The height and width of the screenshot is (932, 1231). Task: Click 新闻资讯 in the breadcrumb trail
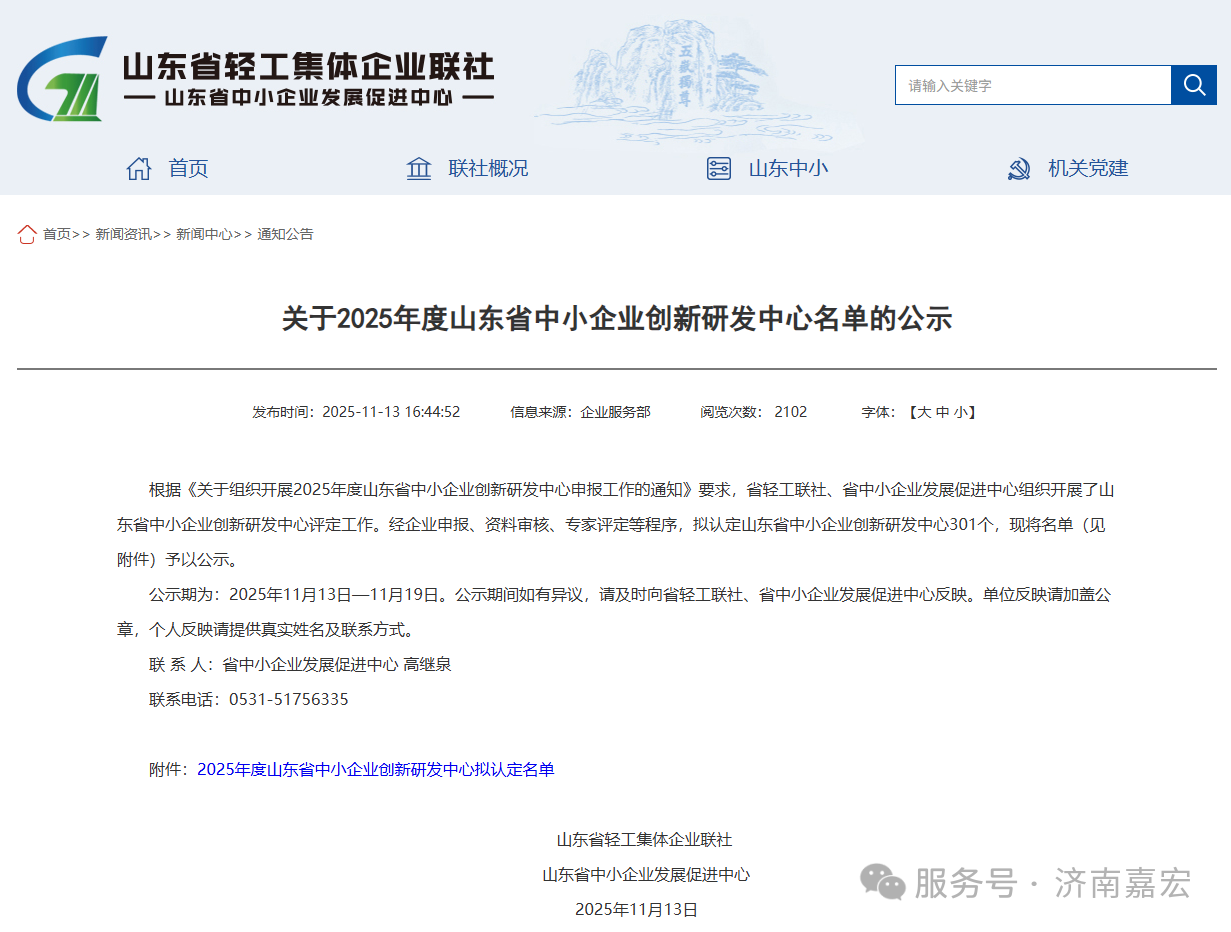tap(121, 233)
